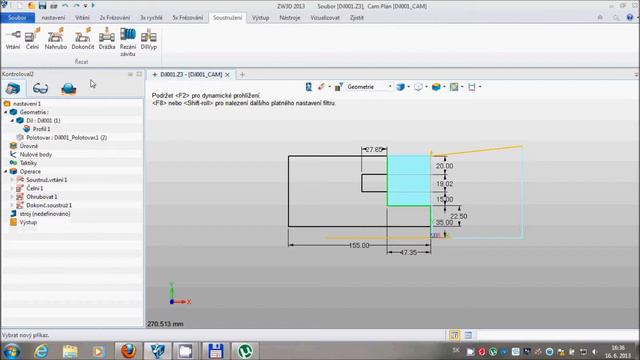640x360 pixels.
Task: Select the Výstup tree item
Action: click(28, 222)
